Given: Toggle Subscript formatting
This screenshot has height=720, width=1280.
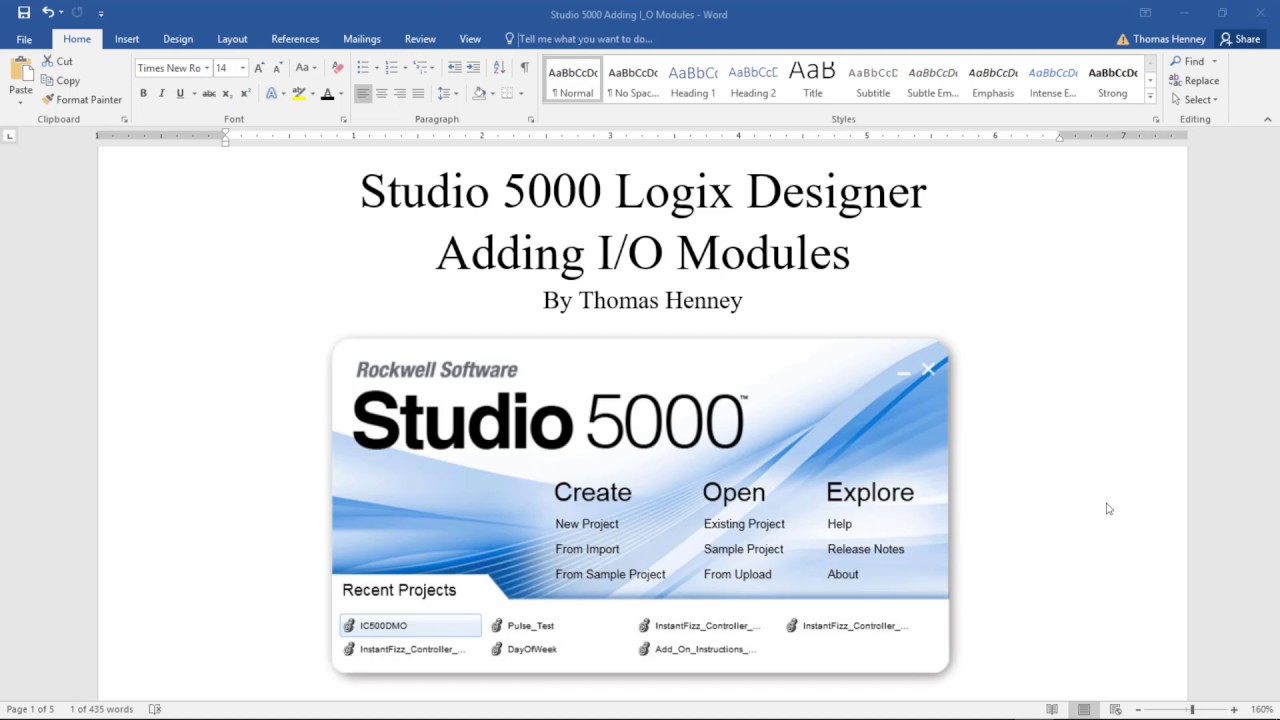Looking at the screenshot, I should (227, 93).
